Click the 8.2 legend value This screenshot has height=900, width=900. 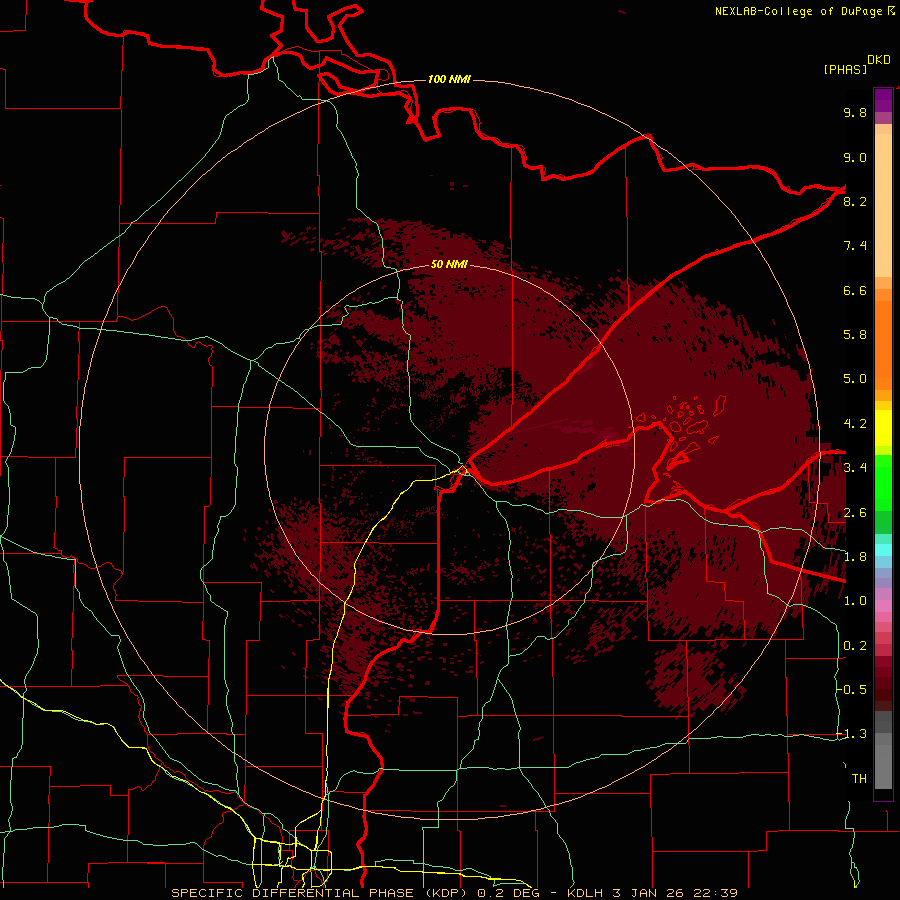[x=855, y=201]
